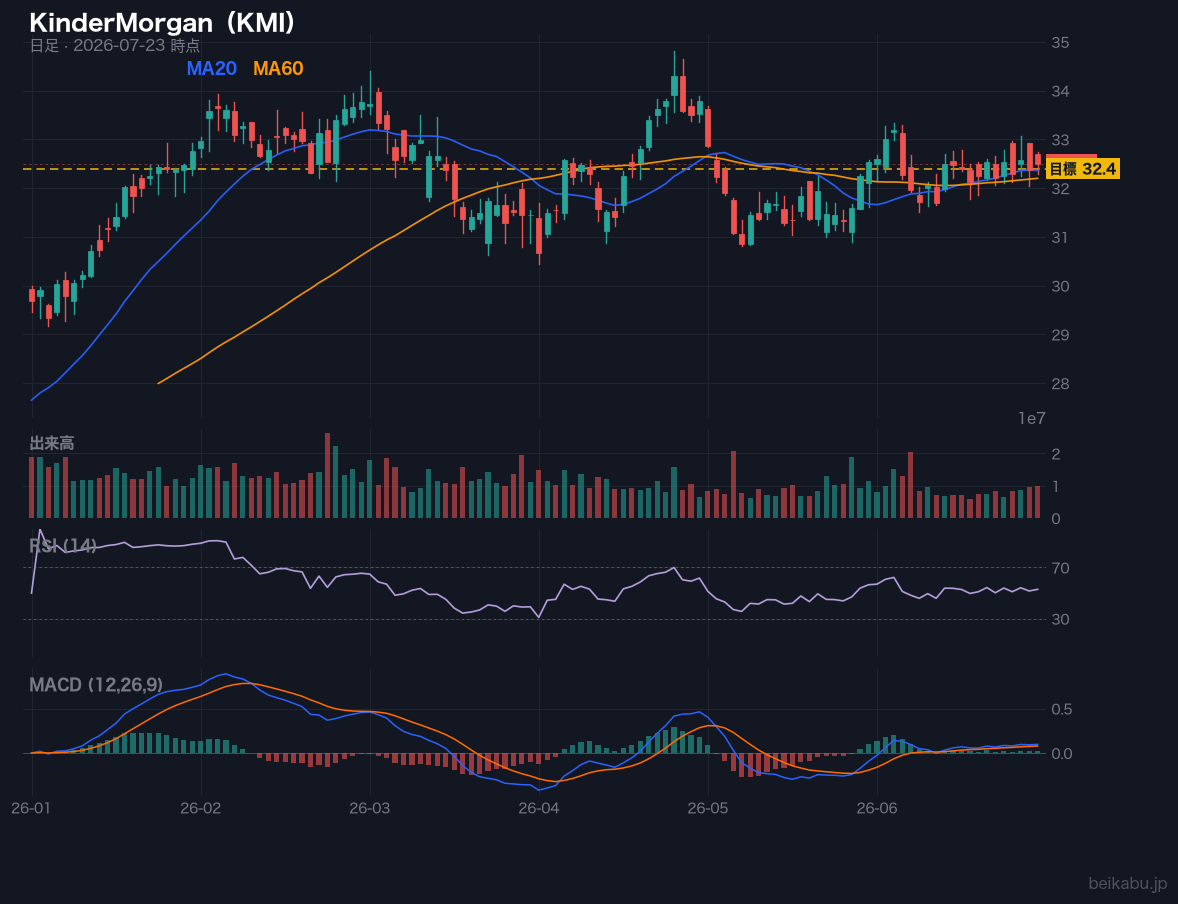Click the 28 price axis label
This screenshot has width=1178, height=904.
1060,384
